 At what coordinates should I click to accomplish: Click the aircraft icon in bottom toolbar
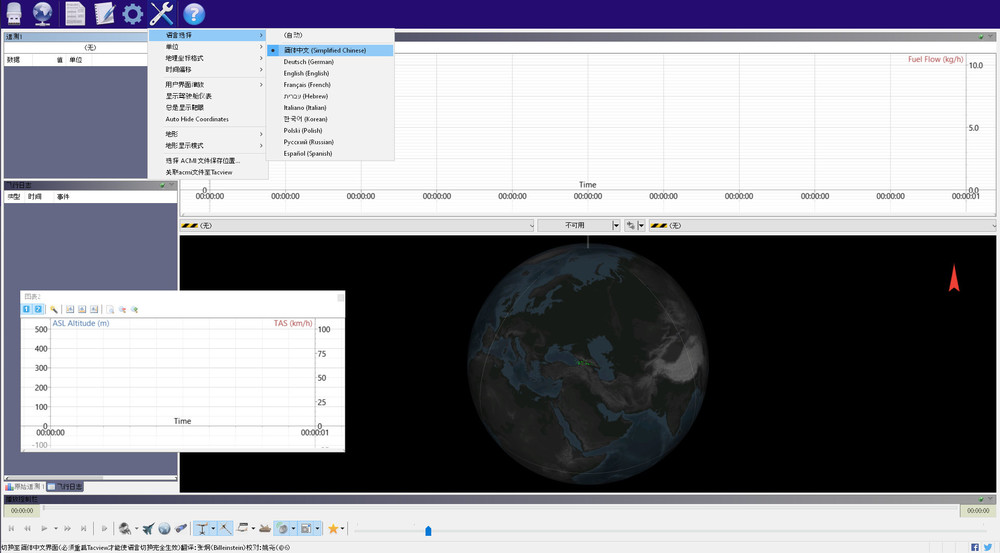click(x=148, y=528)
